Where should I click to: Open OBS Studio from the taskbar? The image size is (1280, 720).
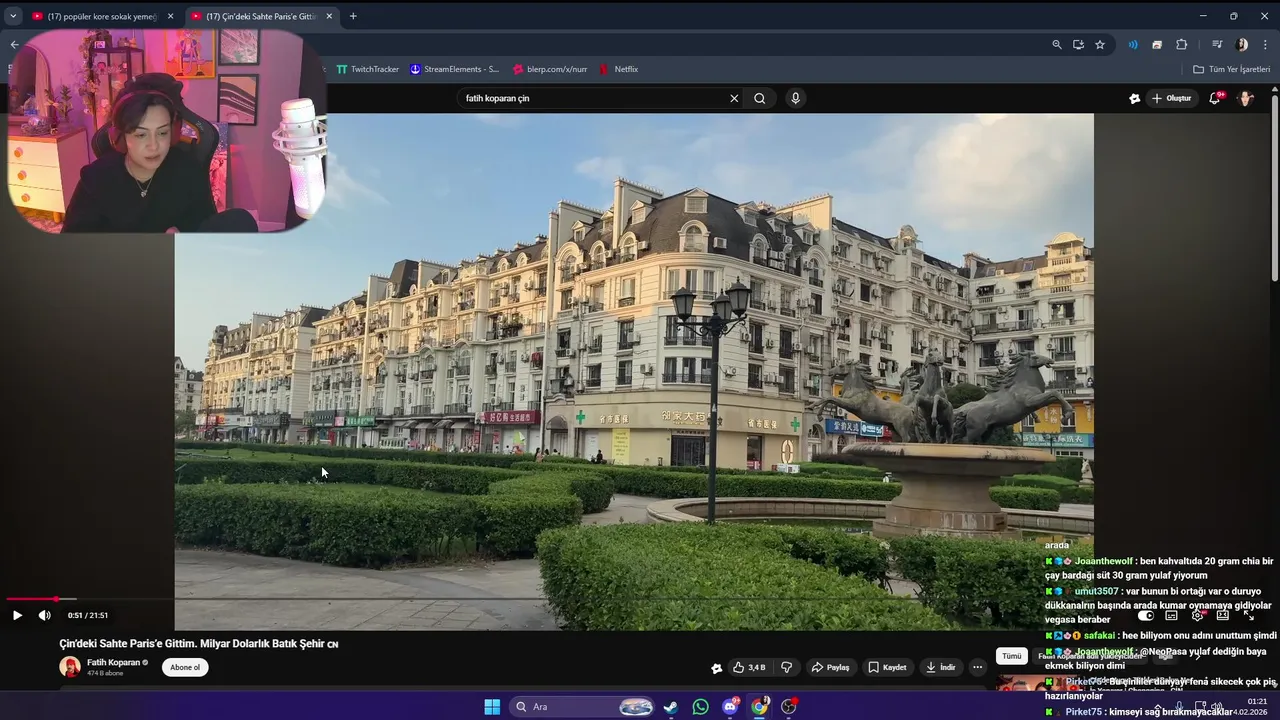click(x=789, y=707)
